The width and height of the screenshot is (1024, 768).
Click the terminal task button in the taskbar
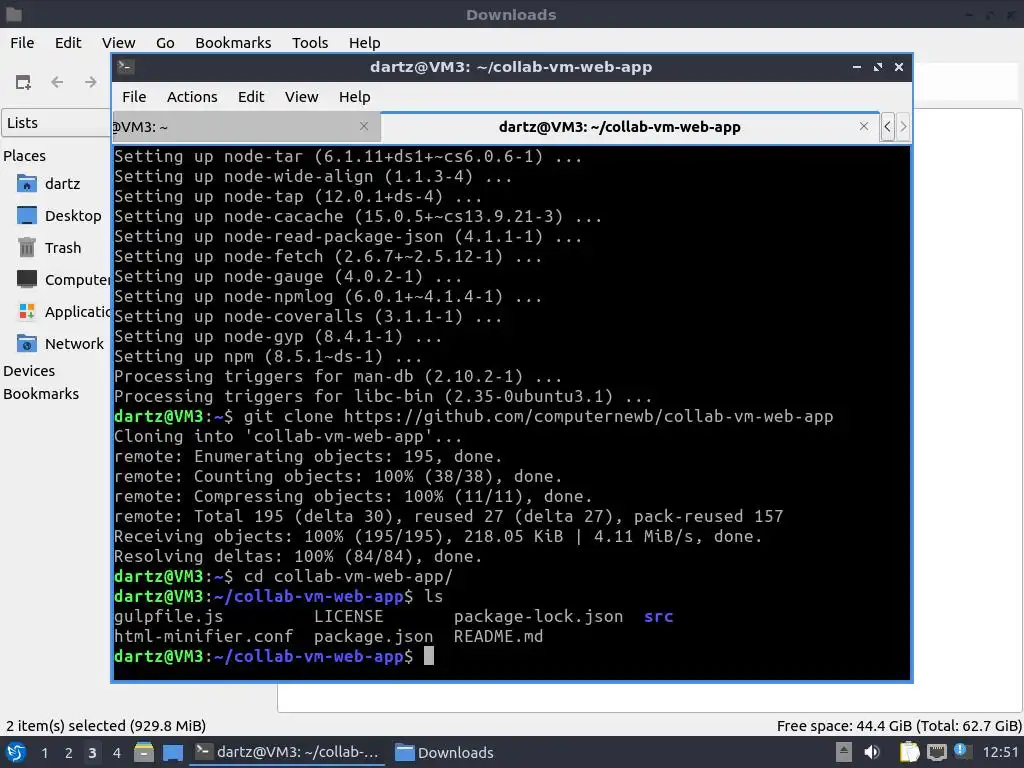287,752
